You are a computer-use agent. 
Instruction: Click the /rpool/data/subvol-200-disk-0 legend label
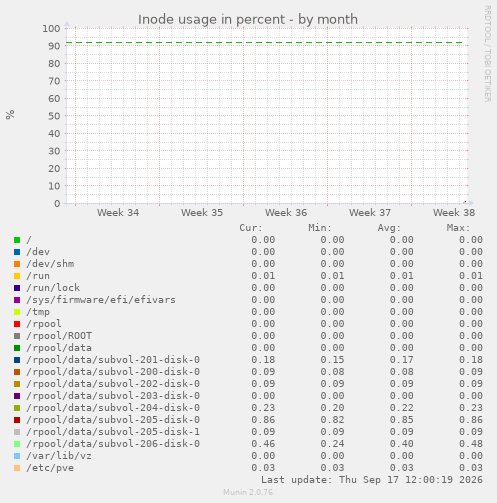[113, 372]
